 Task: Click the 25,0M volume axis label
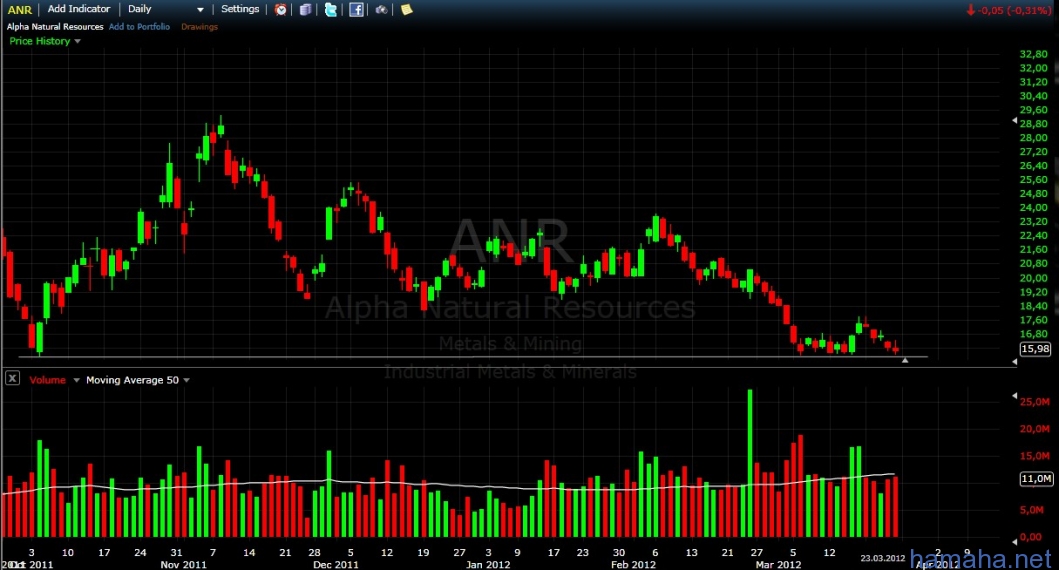coord(1035,402)
